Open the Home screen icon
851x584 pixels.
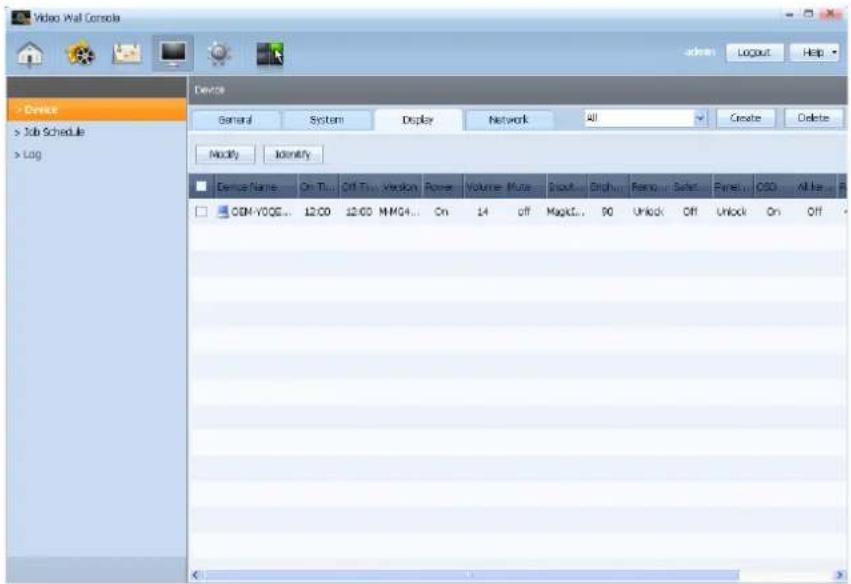30,54
